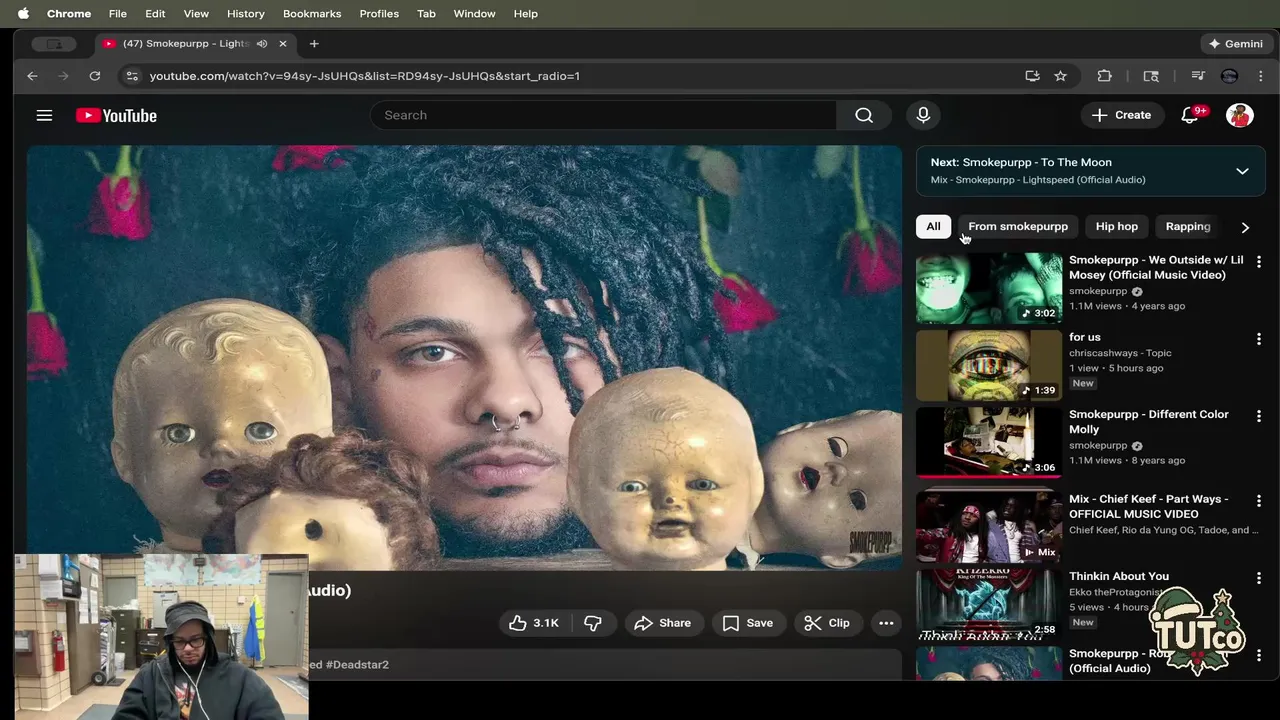Go forward in Chrome
1280x720 pixels.
(x=63, y=76)
